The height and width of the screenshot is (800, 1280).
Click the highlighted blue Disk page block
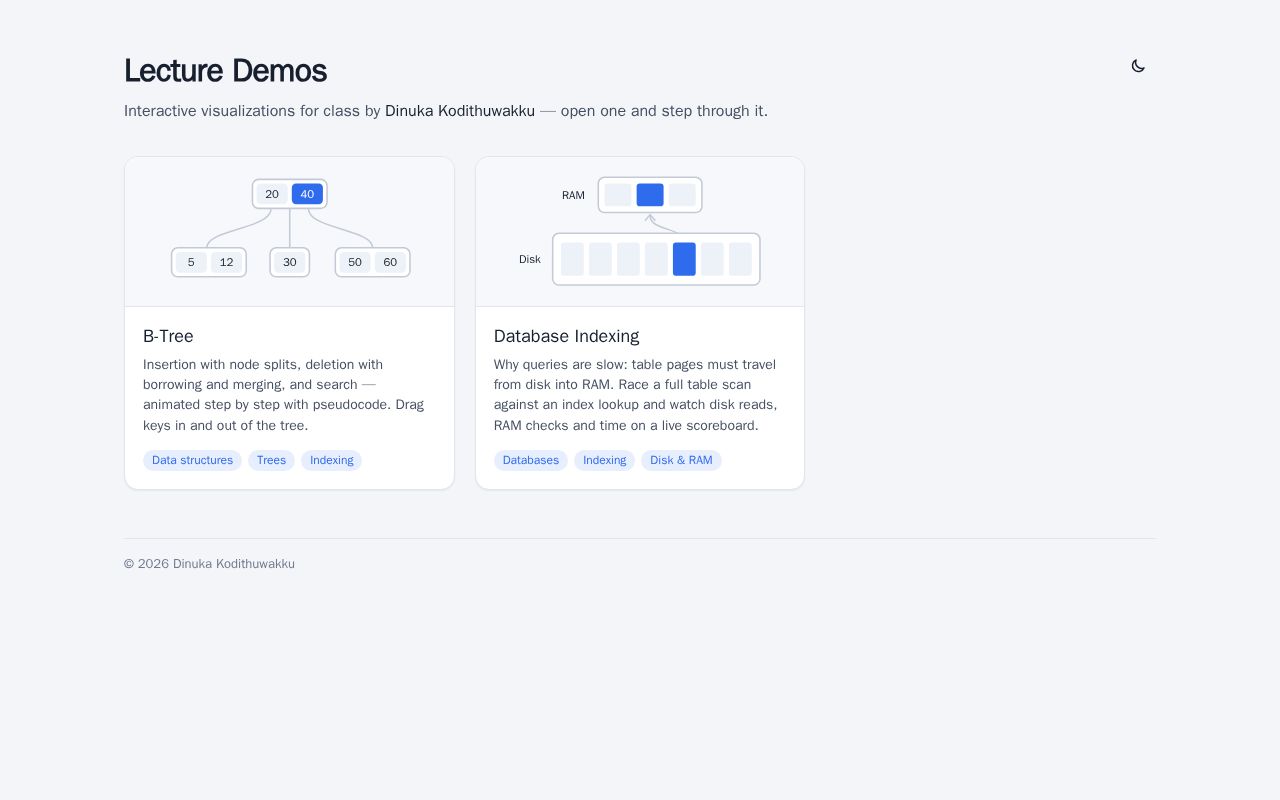[684, 259]
